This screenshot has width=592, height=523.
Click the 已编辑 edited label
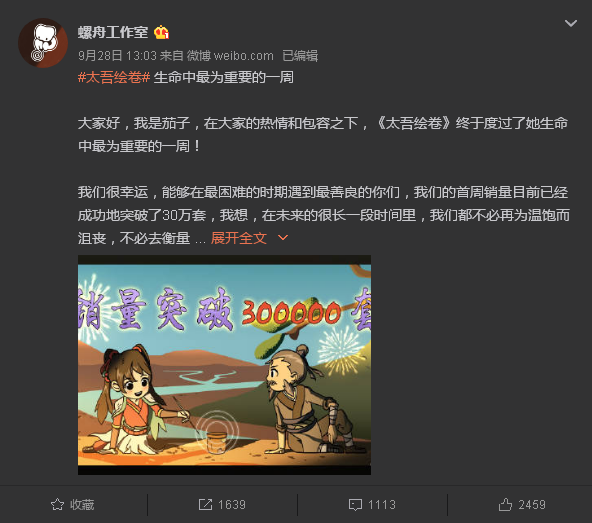tap(300, 56)
